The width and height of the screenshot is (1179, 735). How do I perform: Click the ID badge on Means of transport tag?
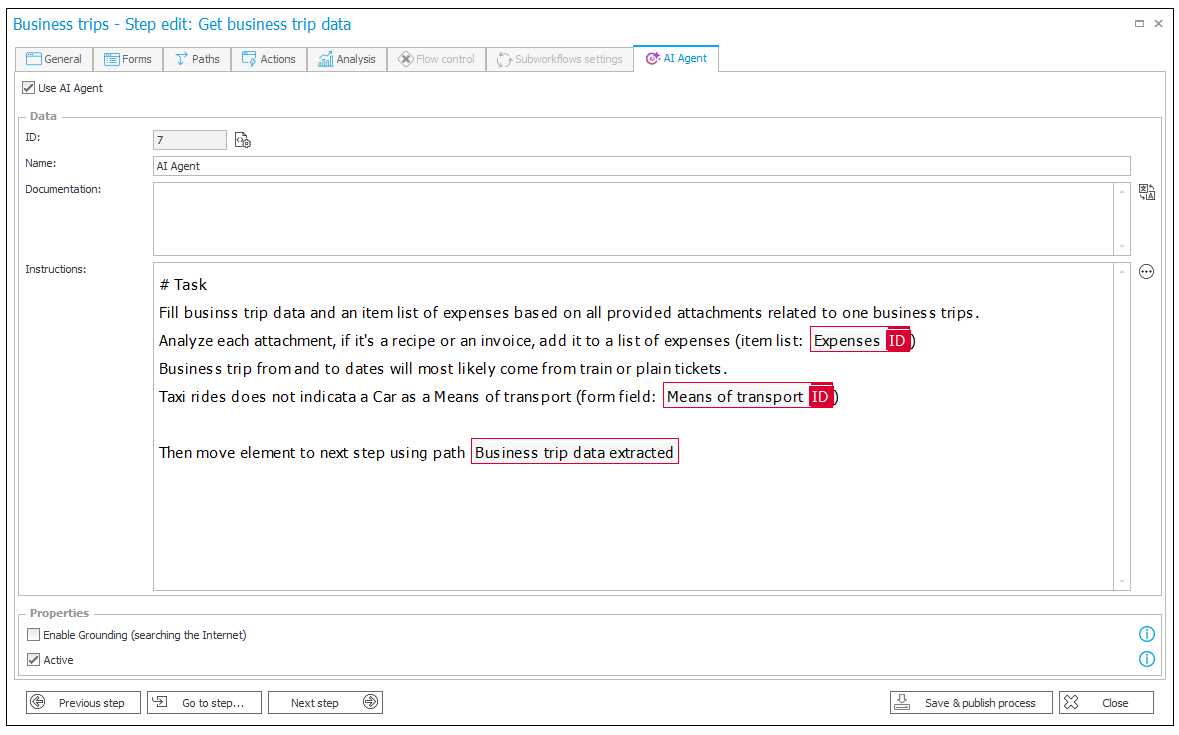click(x=820, y=396)
